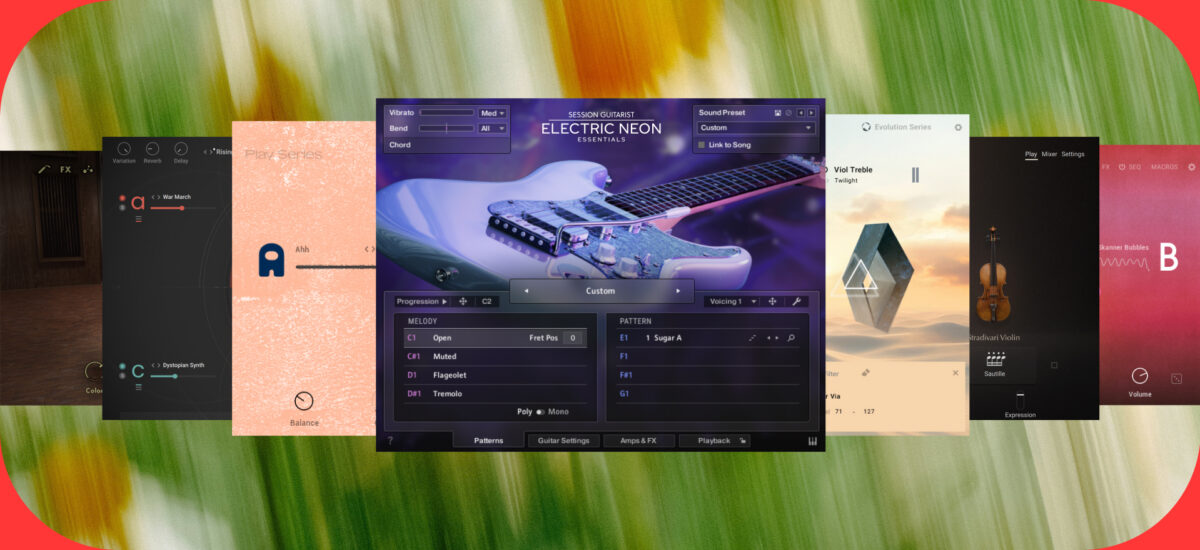This screenshot has width=1200, height=550.
Task: Click the keyboard piano icon at bottom right
Action: pyautogui.click(x=813, y=441)
